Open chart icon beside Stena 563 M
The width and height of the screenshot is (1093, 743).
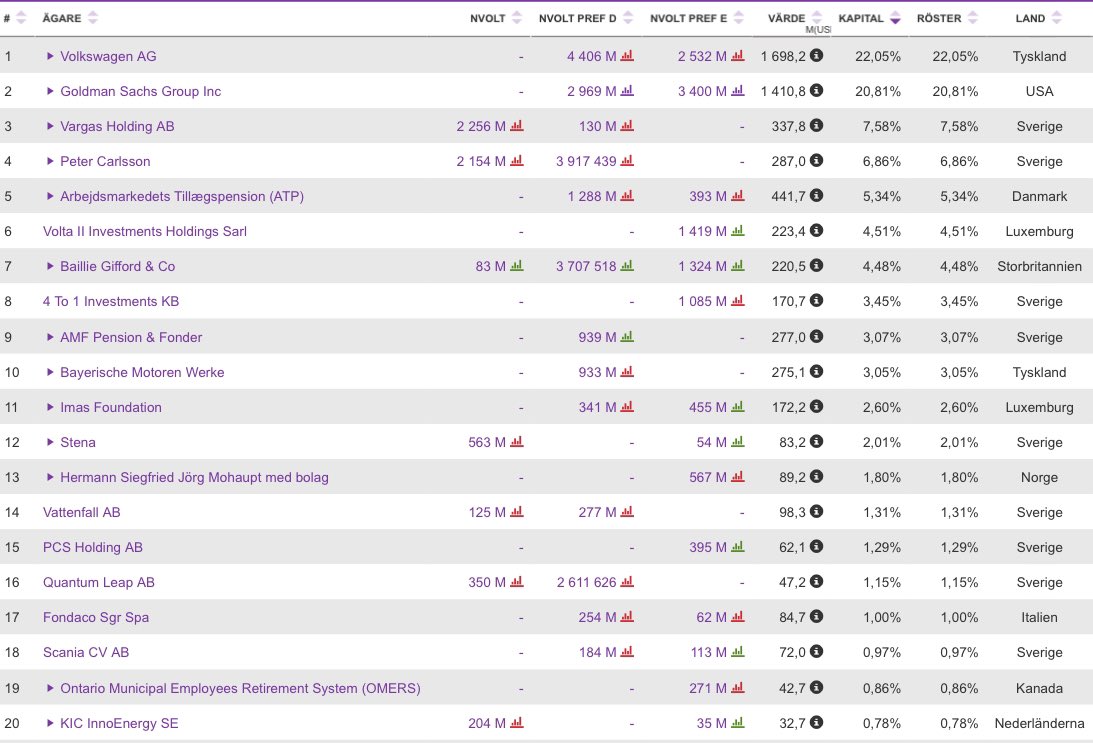(517, 441)
